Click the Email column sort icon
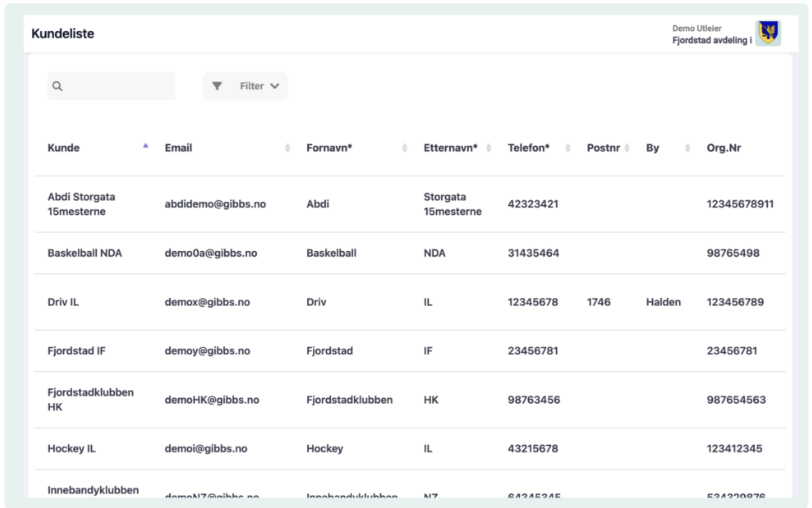Screen dimensions: 812x508 (x=288, y=148)
